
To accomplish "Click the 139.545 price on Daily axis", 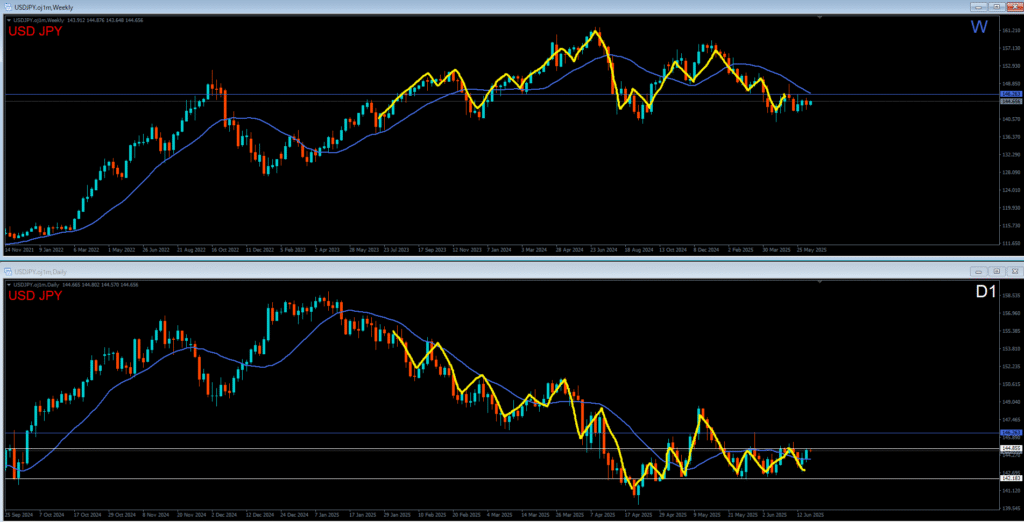I will 1012,508.
